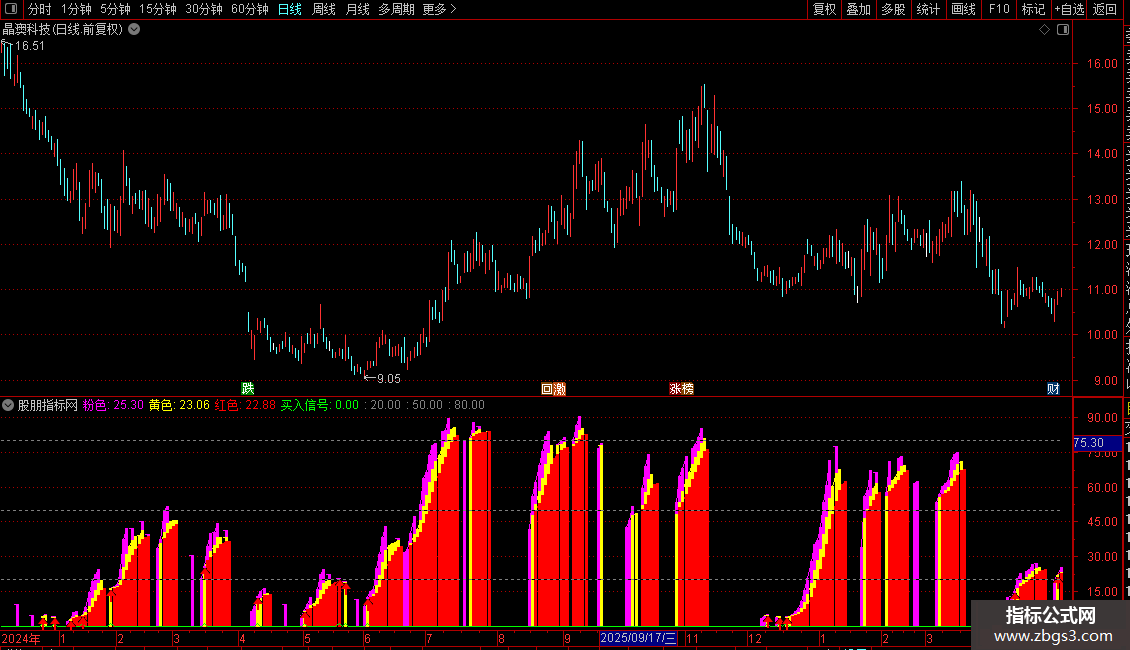Click the 返回 back button
Viewport: 1130px width, 650px height.
tap(1105, 9)
